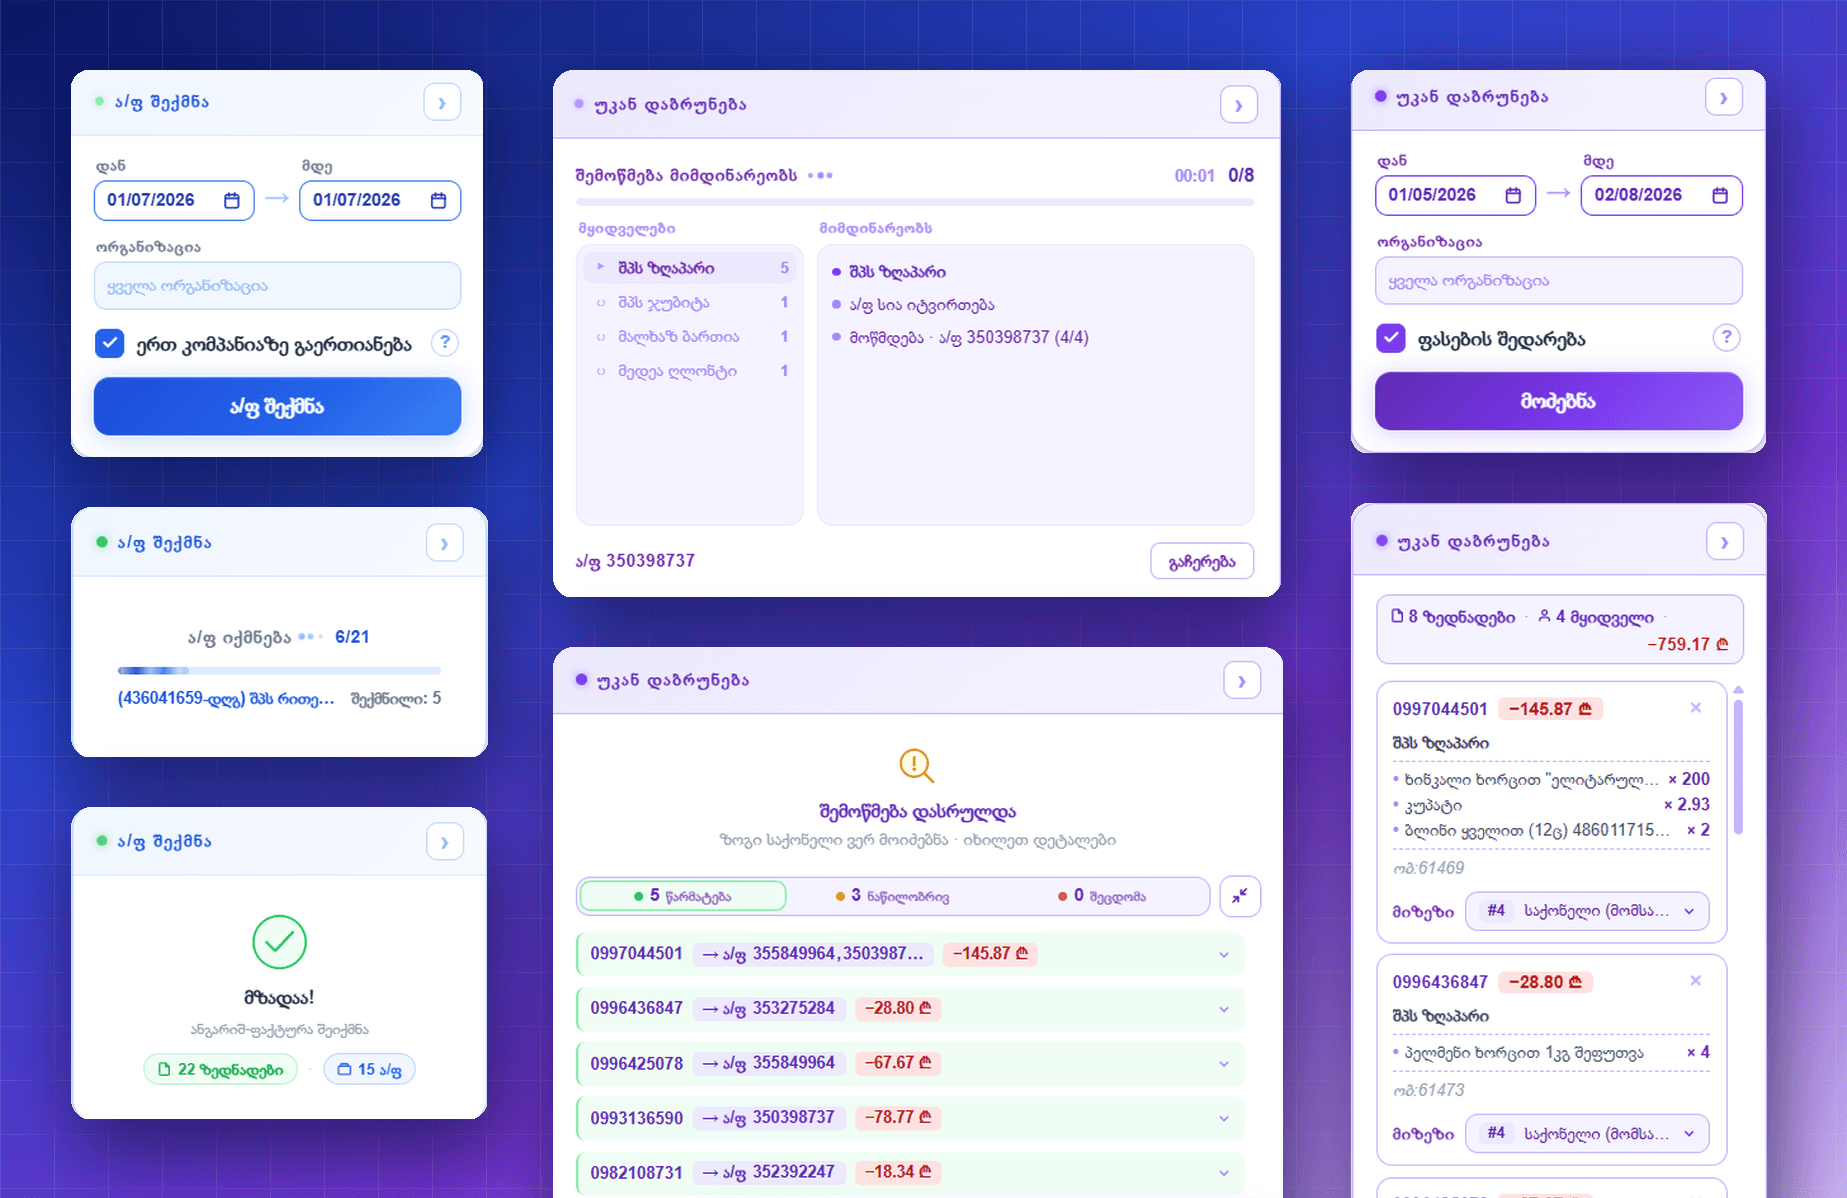Click arrow icon in მზადაა panel header
This screenshot has height=1198, width=1847.
coord(445,842)
